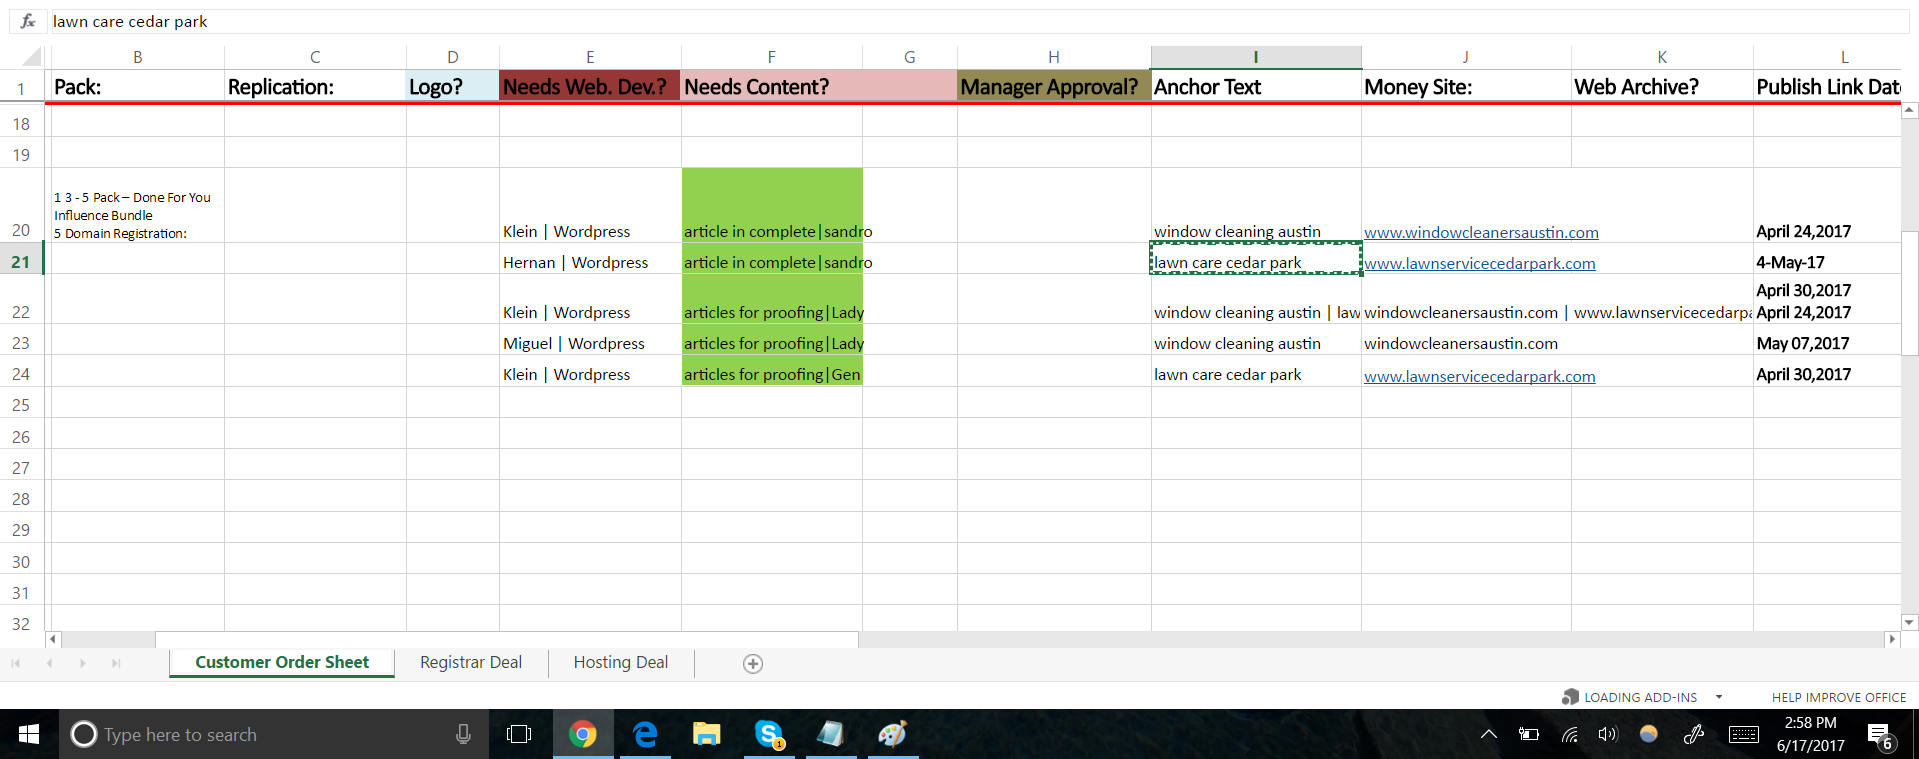Open Skype from the taskbar
The height and width of the screenshot is (759, 1919).
click(x=769, y=735)
